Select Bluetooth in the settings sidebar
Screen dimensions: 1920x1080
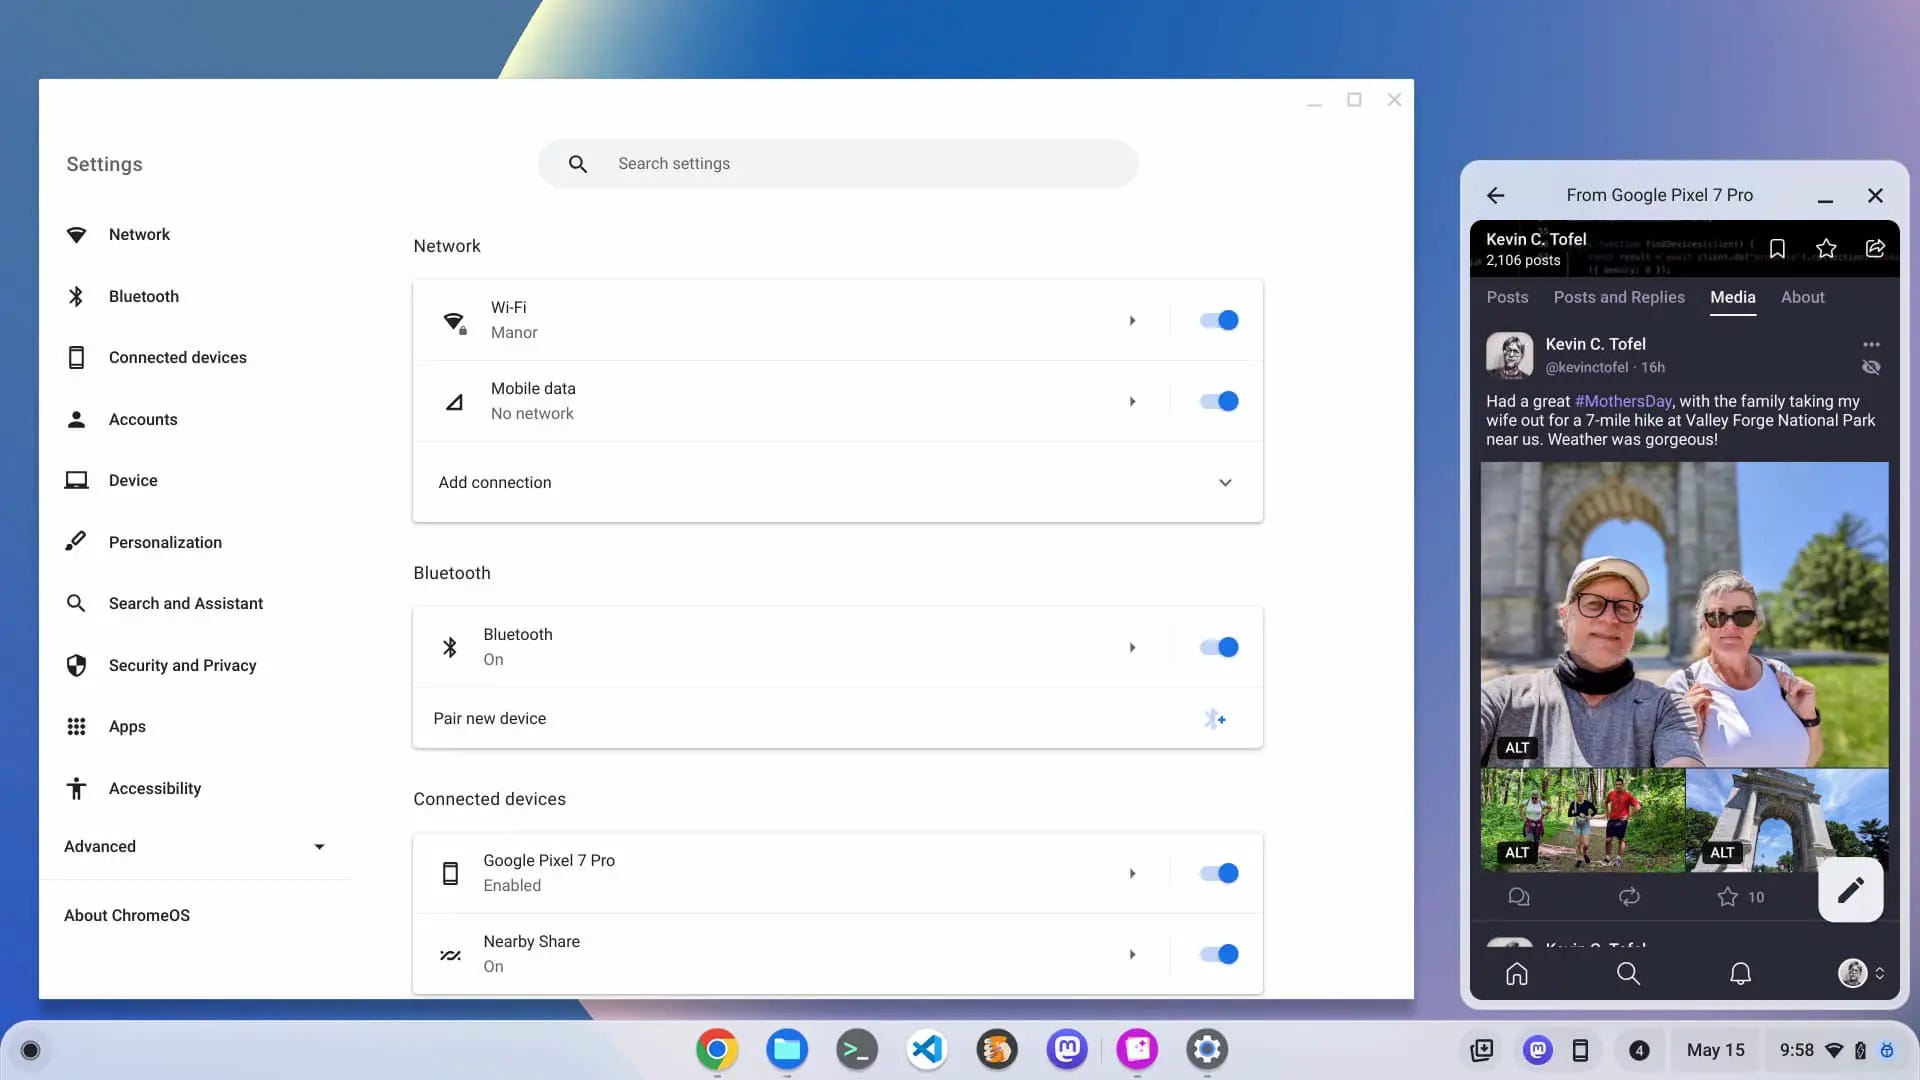[144, 296]
